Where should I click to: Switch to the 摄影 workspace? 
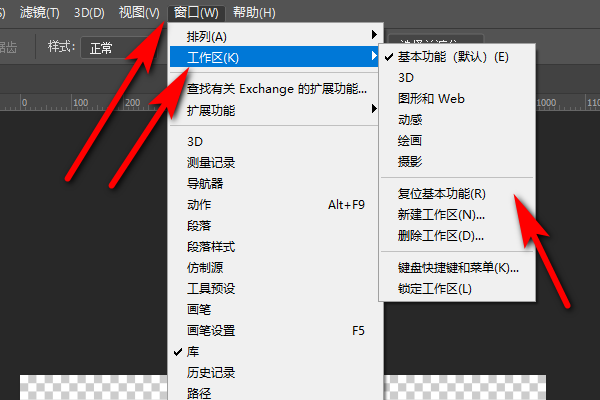(x=457, y=162)
